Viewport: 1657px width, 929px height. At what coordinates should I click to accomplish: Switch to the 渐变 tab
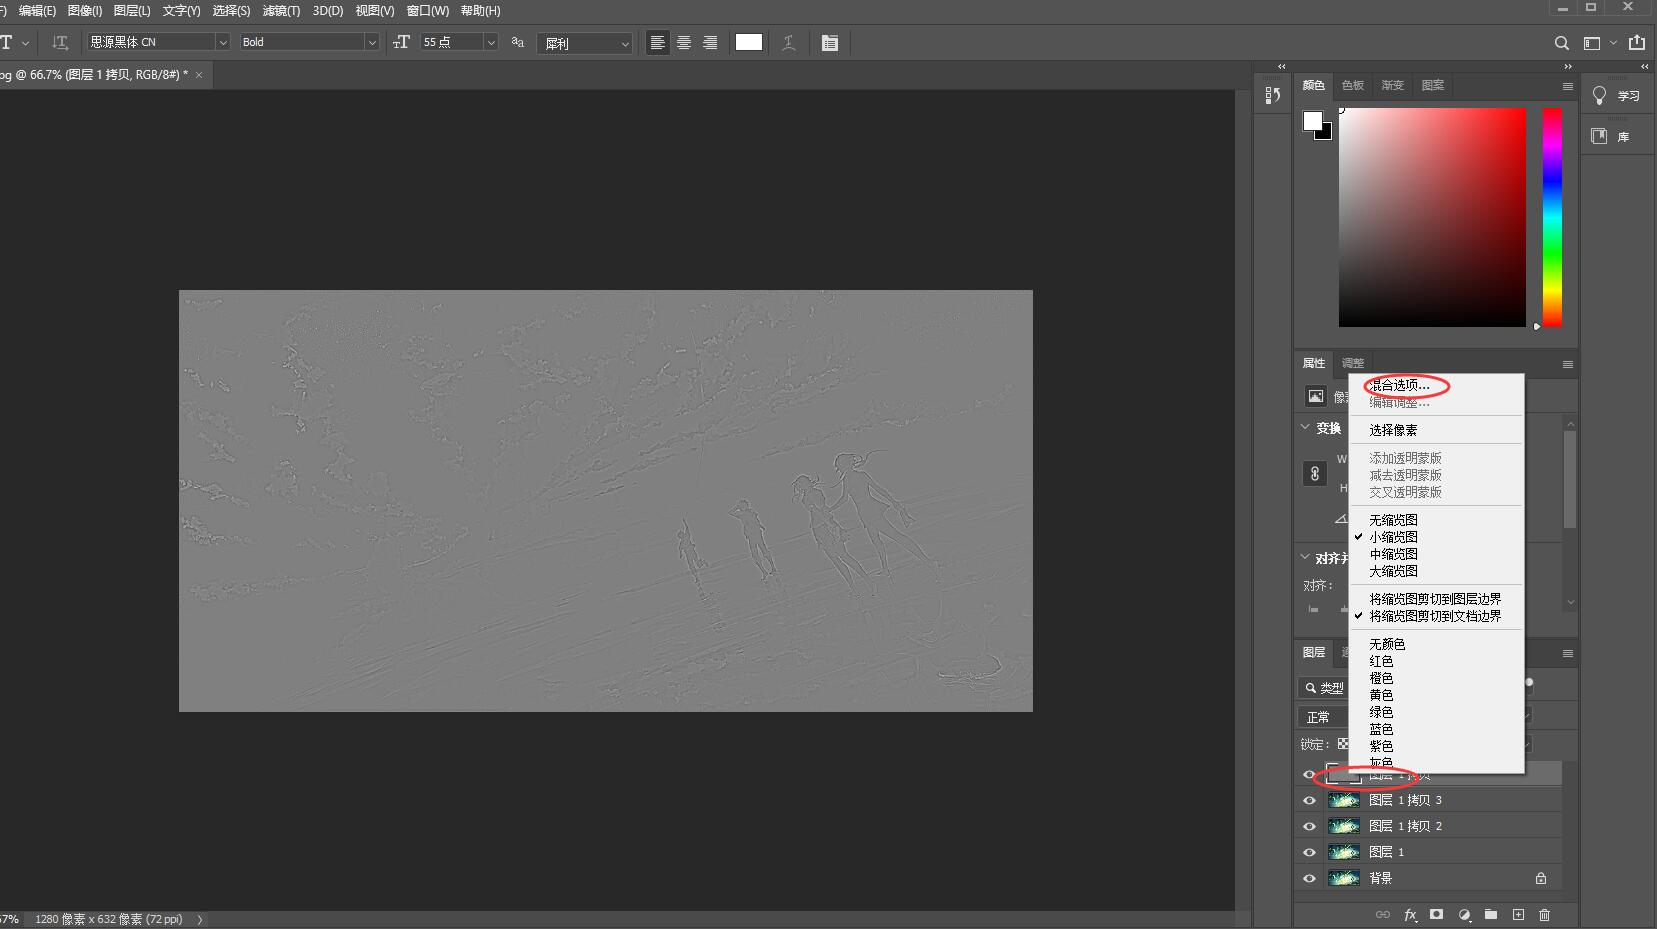[1393, 85]
